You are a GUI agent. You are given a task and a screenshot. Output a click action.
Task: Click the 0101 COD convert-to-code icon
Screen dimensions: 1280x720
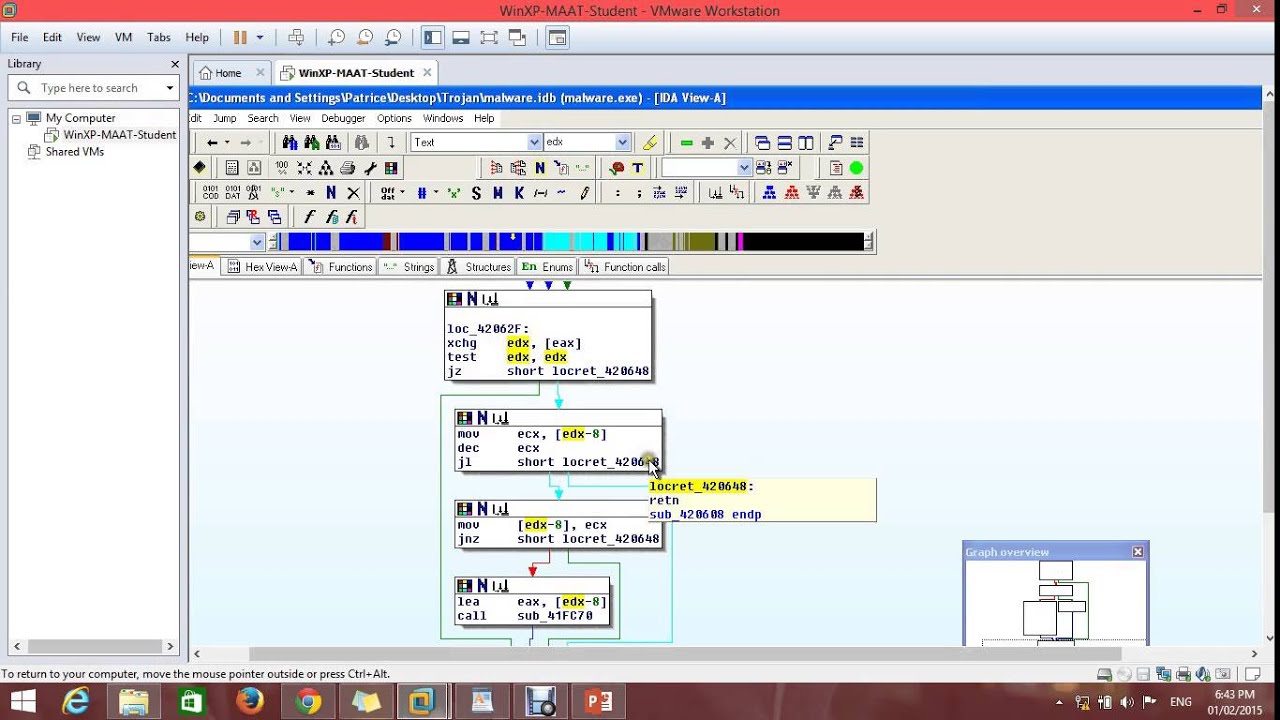point(210,192)
